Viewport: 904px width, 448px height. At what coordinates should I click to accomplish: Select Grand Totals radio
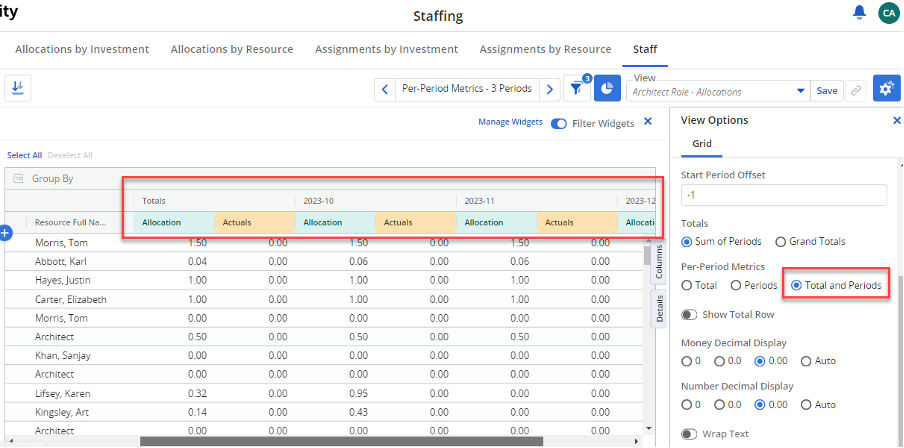tap(781, 242)
